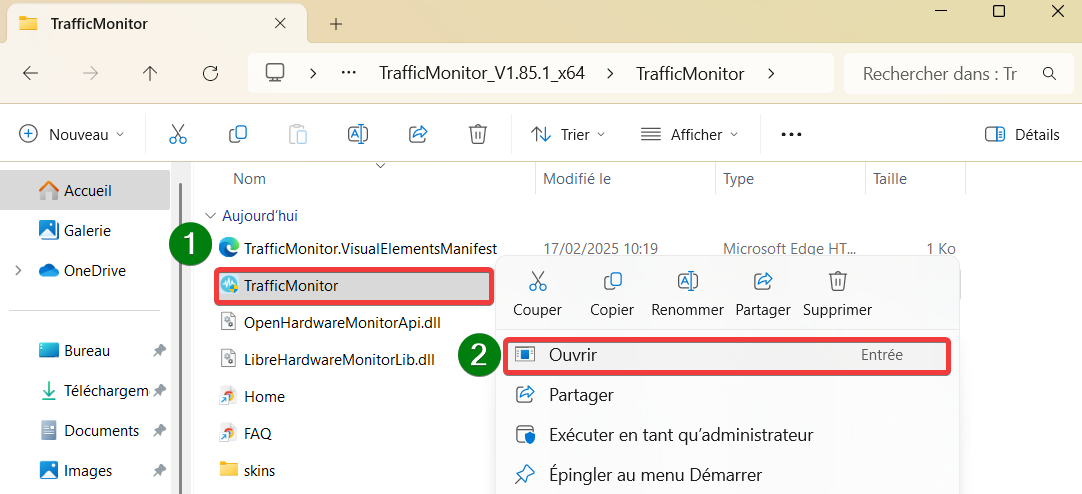Click the Paste icon in the toolbar
Viewport: 1082px width, 494px height.
[x=297, y=134]
